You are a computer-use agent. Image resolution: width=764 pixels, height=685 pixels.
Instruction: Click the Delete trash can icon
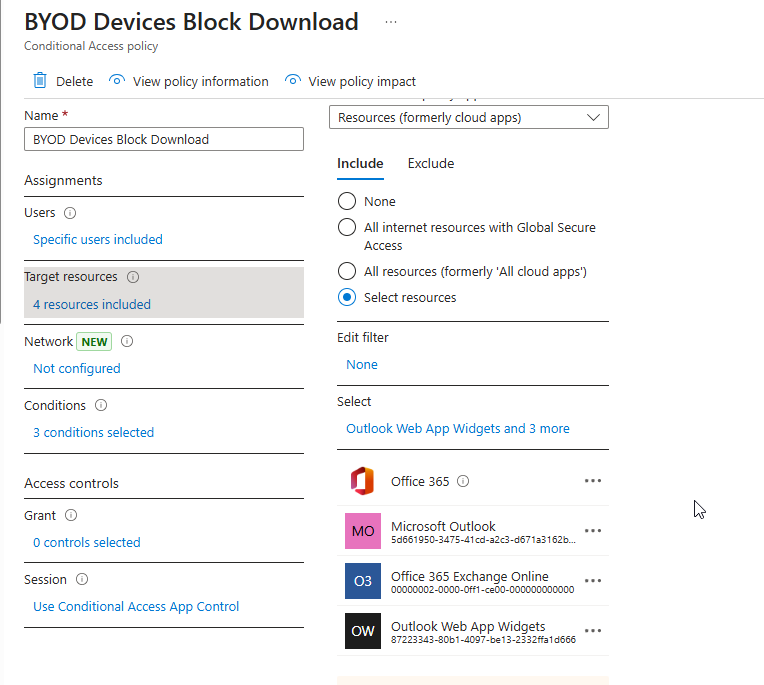(40, 81)
